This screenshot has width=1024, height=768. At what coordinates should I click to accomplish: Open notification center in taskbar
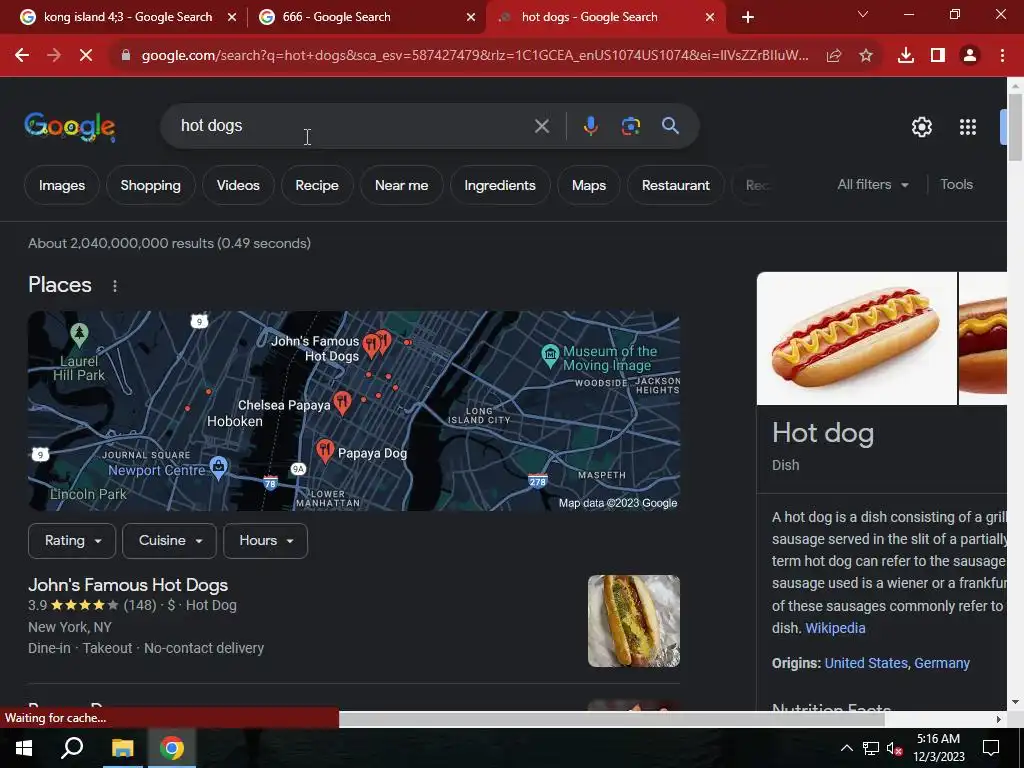click(991, 748)
